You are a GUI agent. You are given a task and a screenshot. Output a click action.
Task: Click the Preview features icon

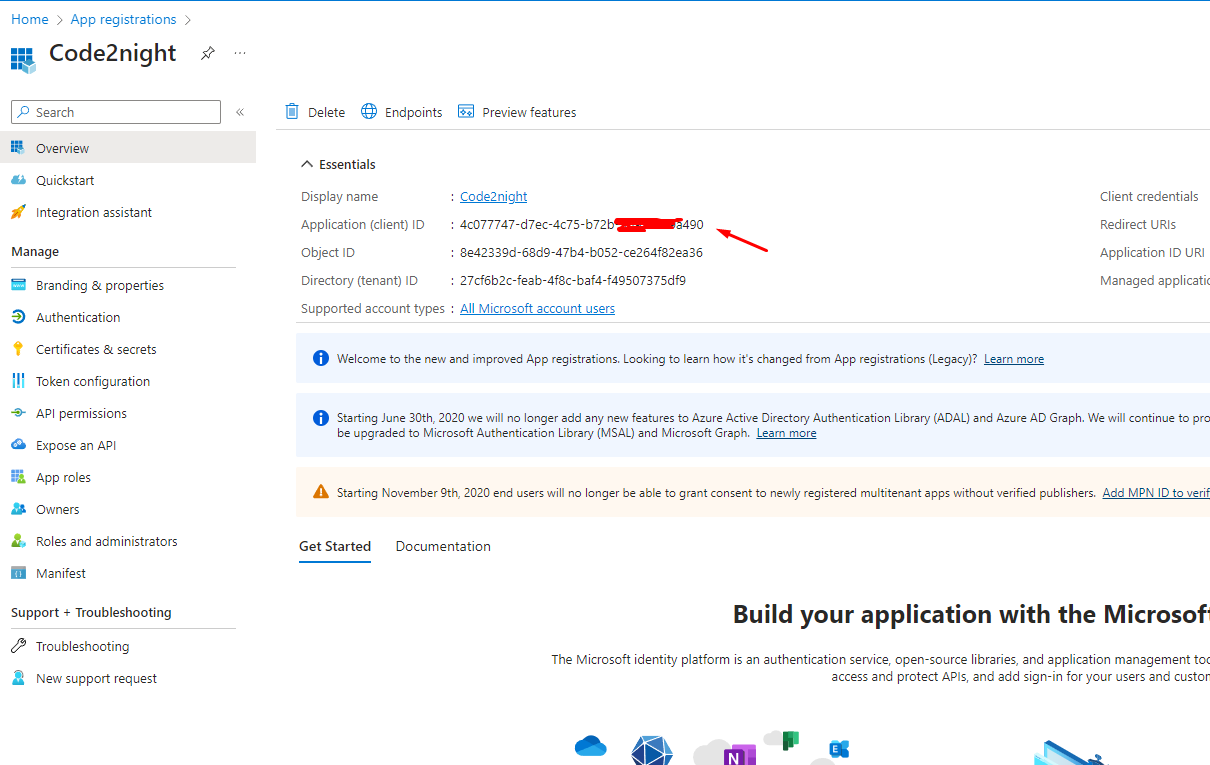point(466,112)
